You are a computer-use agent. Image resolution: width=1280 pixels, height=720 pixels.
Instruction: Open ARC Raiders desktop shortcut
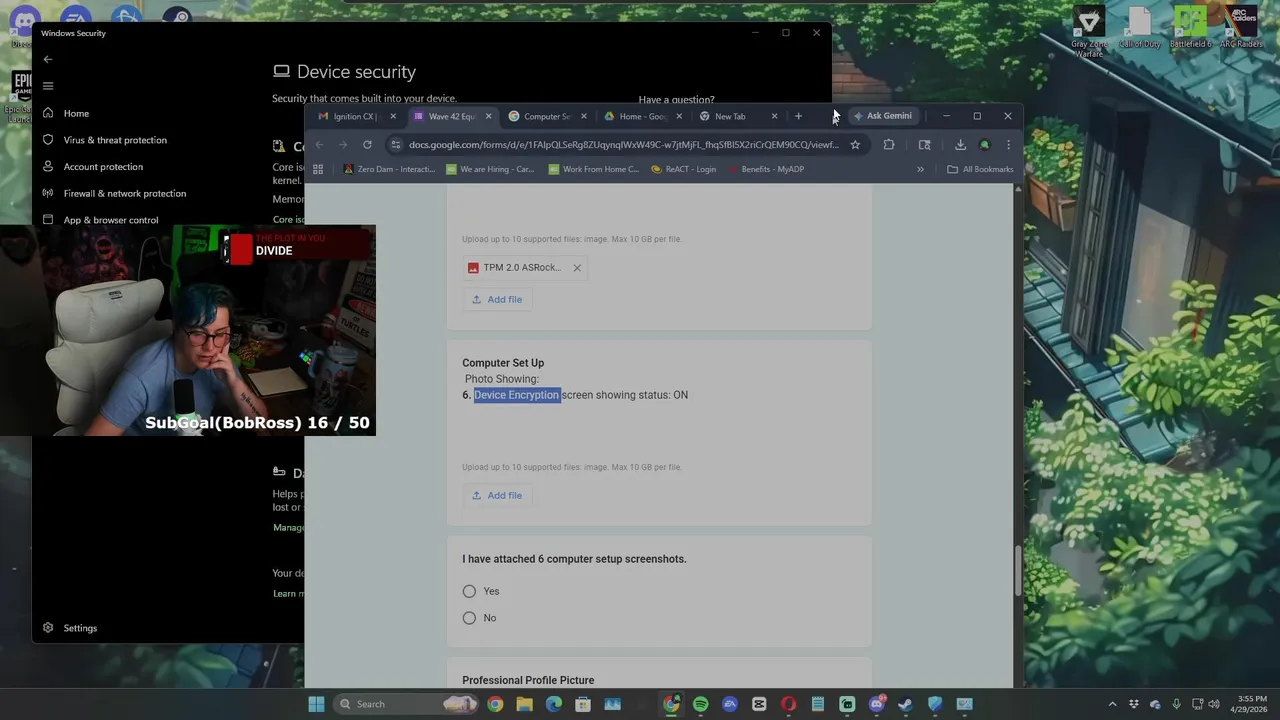click(x=1241, y=28)
